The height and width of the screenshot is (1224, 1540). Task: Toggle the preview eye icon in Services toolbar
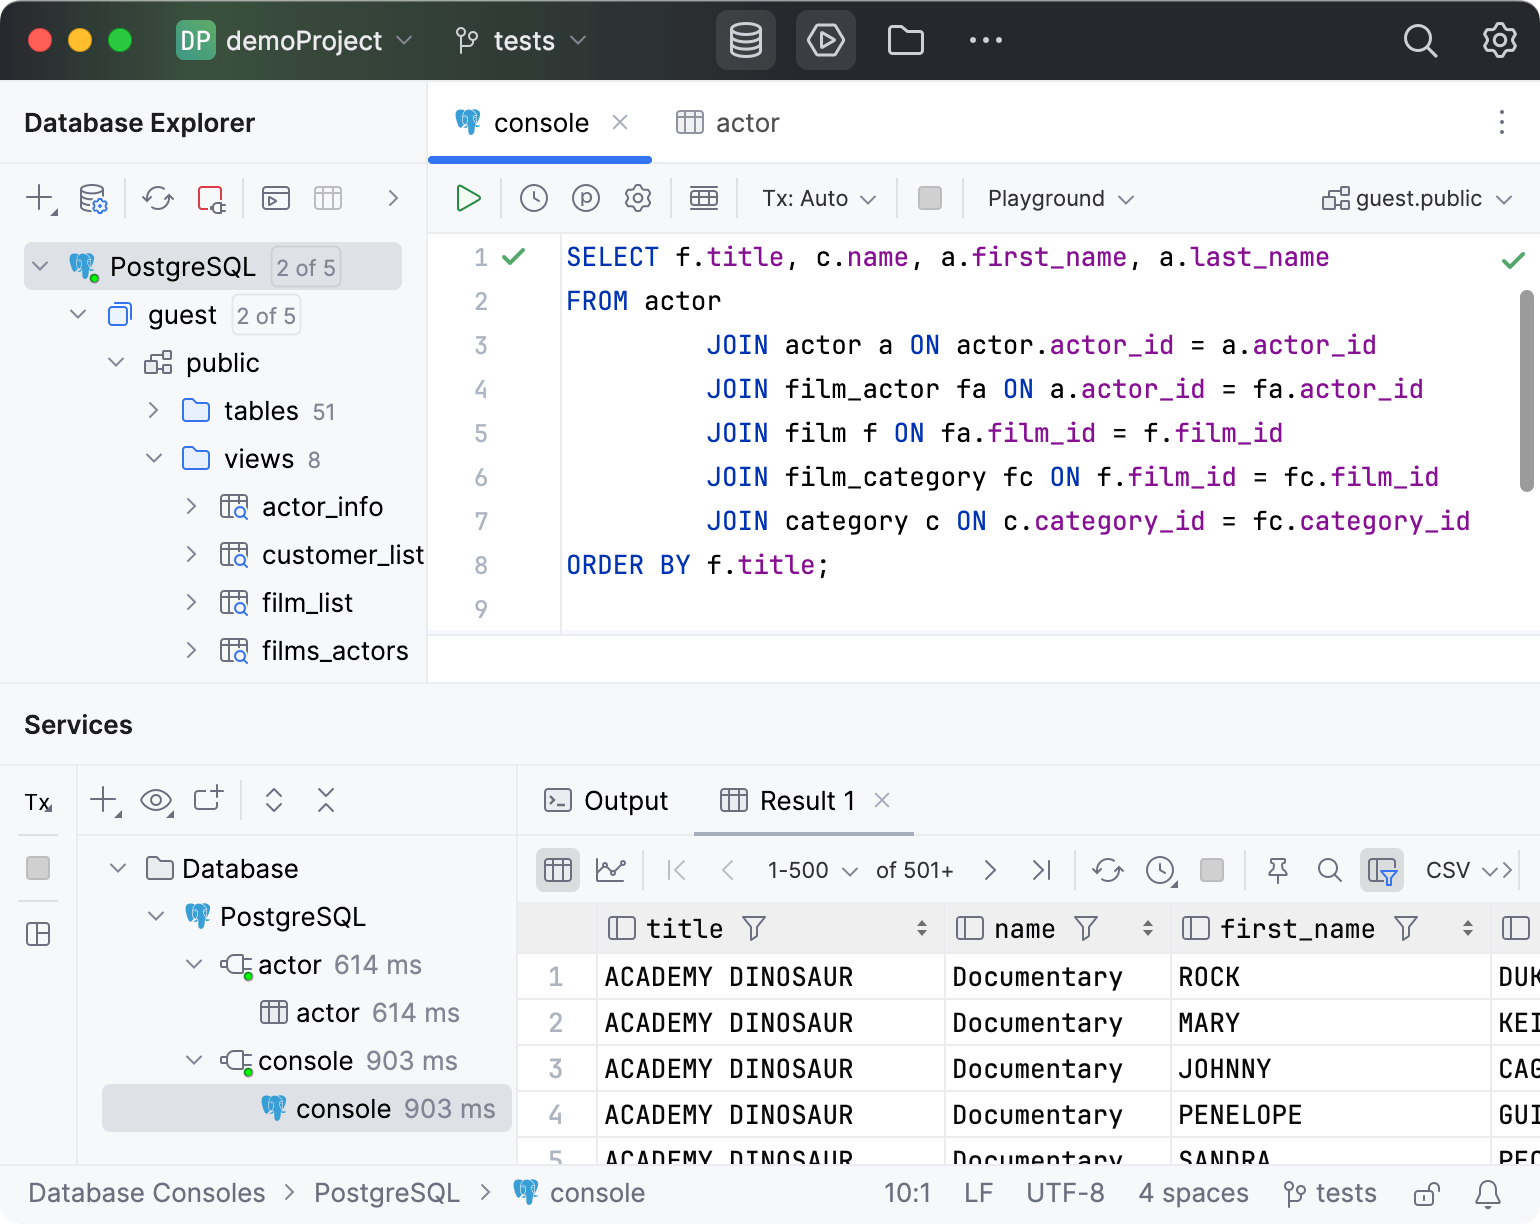[156, 800]
